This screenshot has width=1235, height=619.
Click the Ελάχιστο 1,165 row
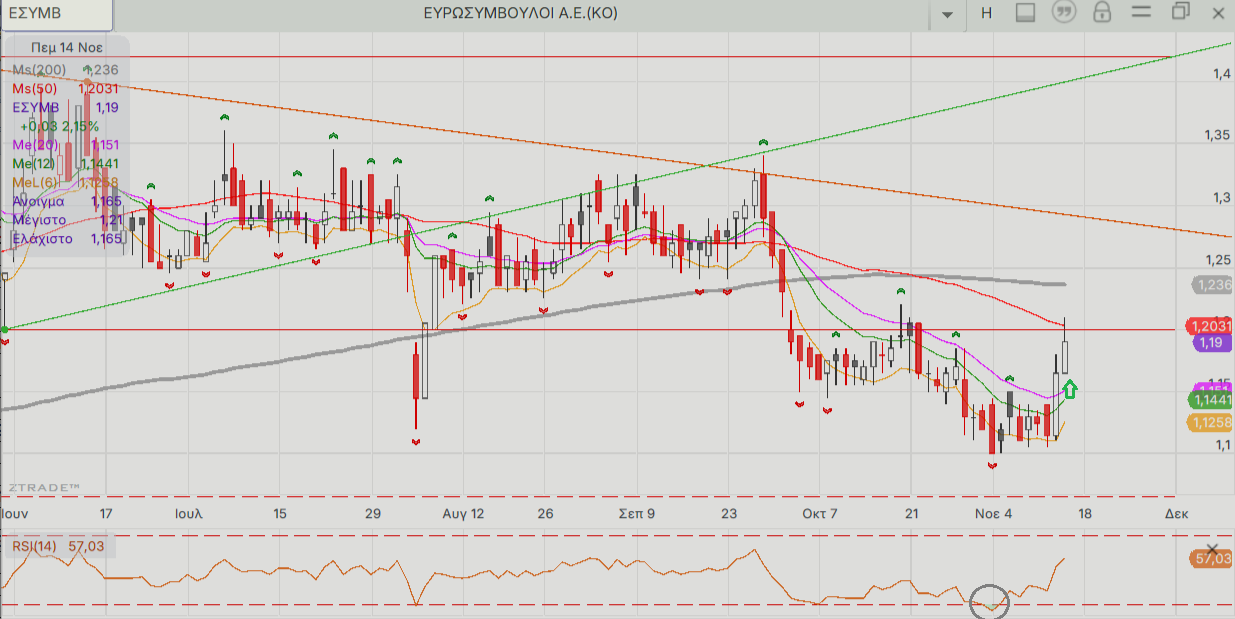pos(66,238)
